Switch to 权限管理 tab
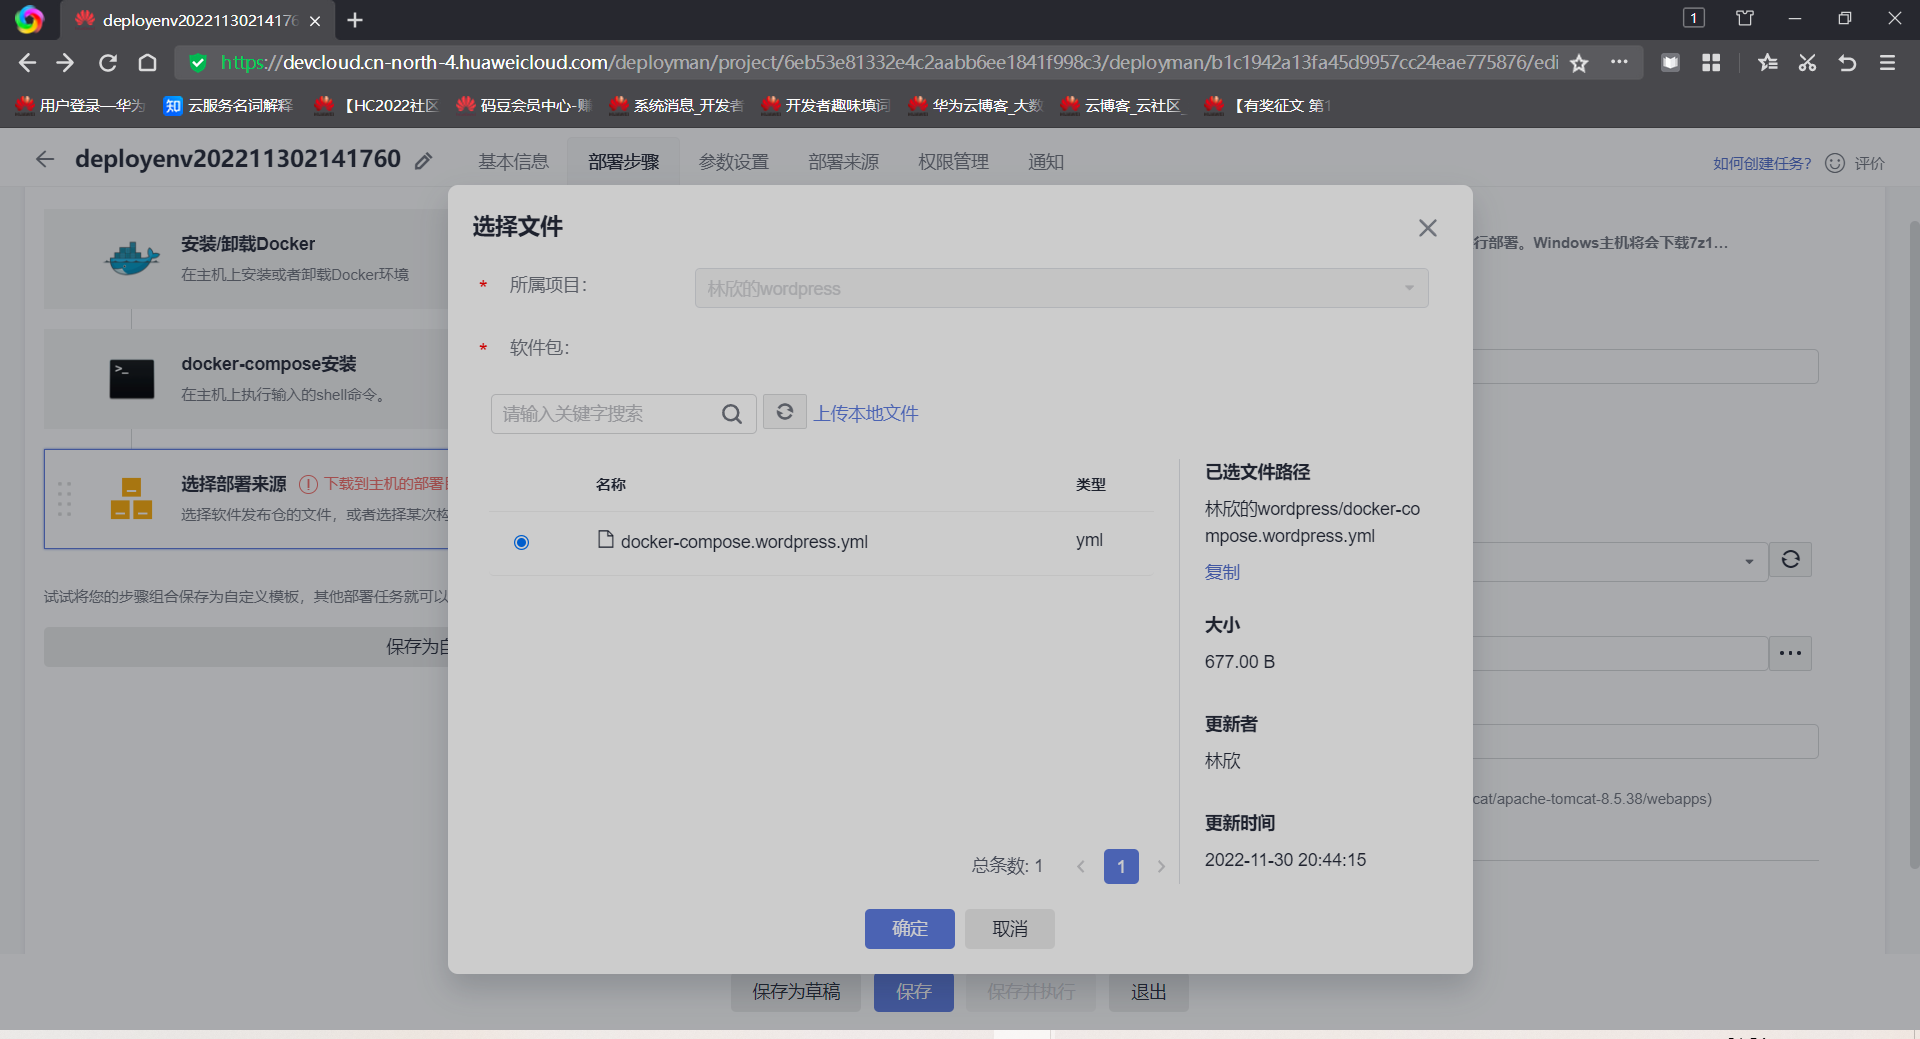Viewport: 1920px width, 1039px height. coord(953,162)
